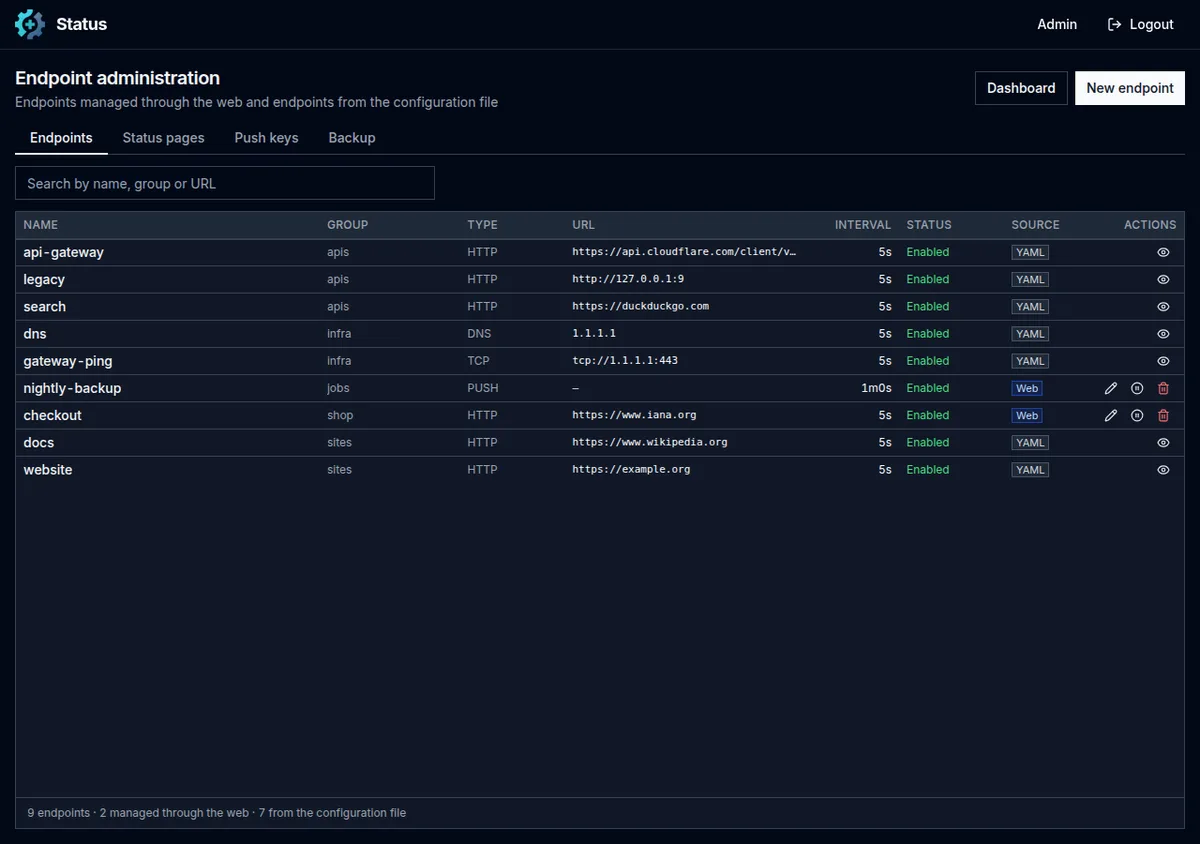Open the Status pages tab
The height and width of the screenshot is (844, 1200).
[x=163, y=138]
